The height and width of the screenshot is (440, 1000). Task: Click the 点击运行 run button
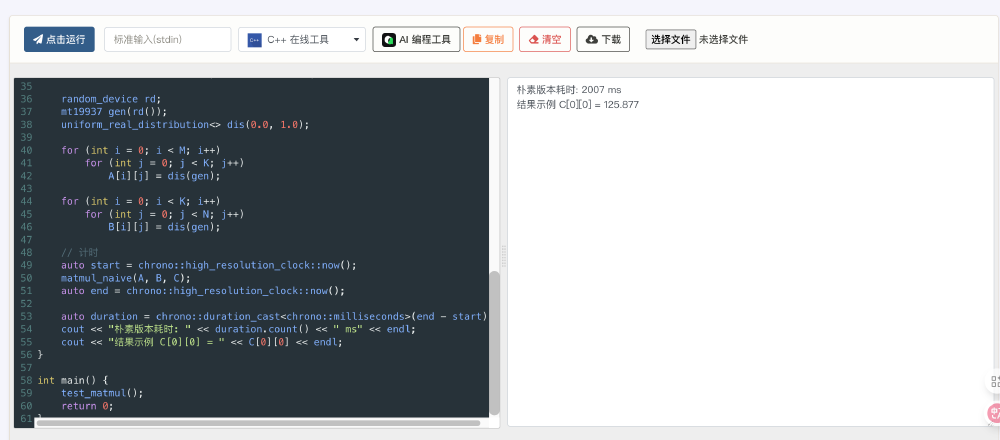tap(59, 40)
